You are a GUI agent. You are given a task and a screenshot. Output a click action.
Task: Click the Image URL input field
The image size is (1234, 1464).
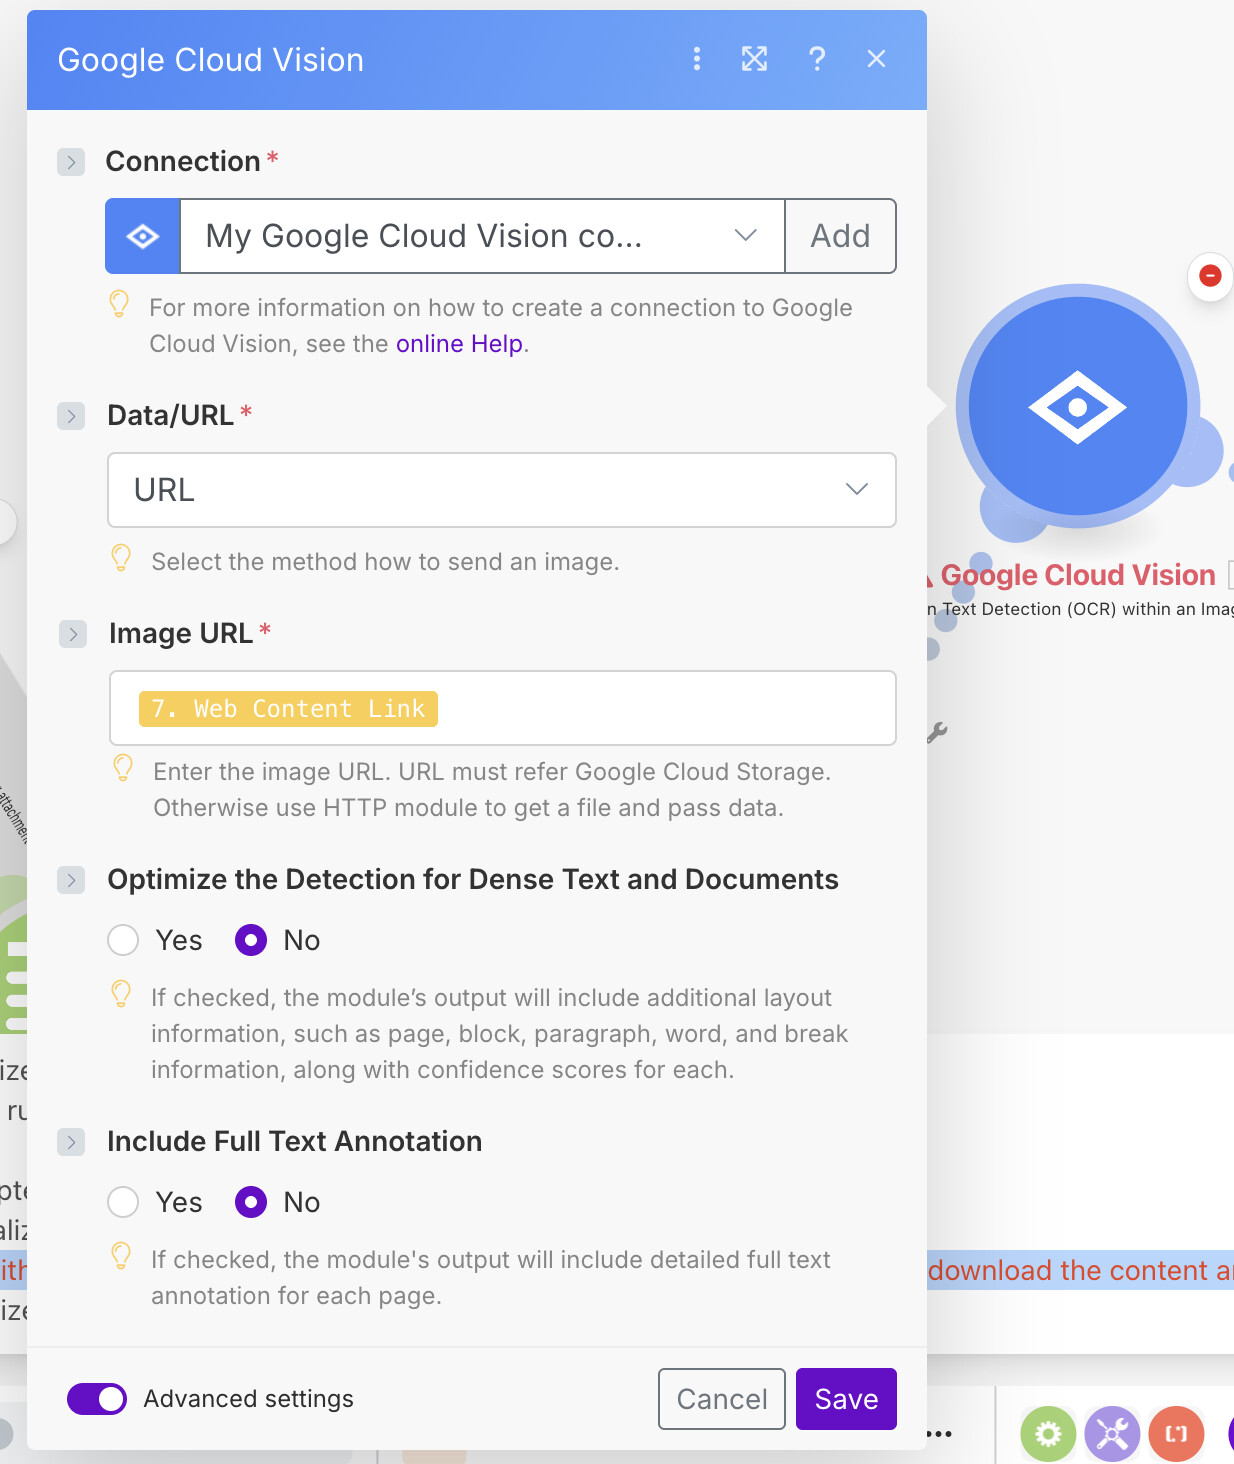pyautogui.click(x=503, y=708)
